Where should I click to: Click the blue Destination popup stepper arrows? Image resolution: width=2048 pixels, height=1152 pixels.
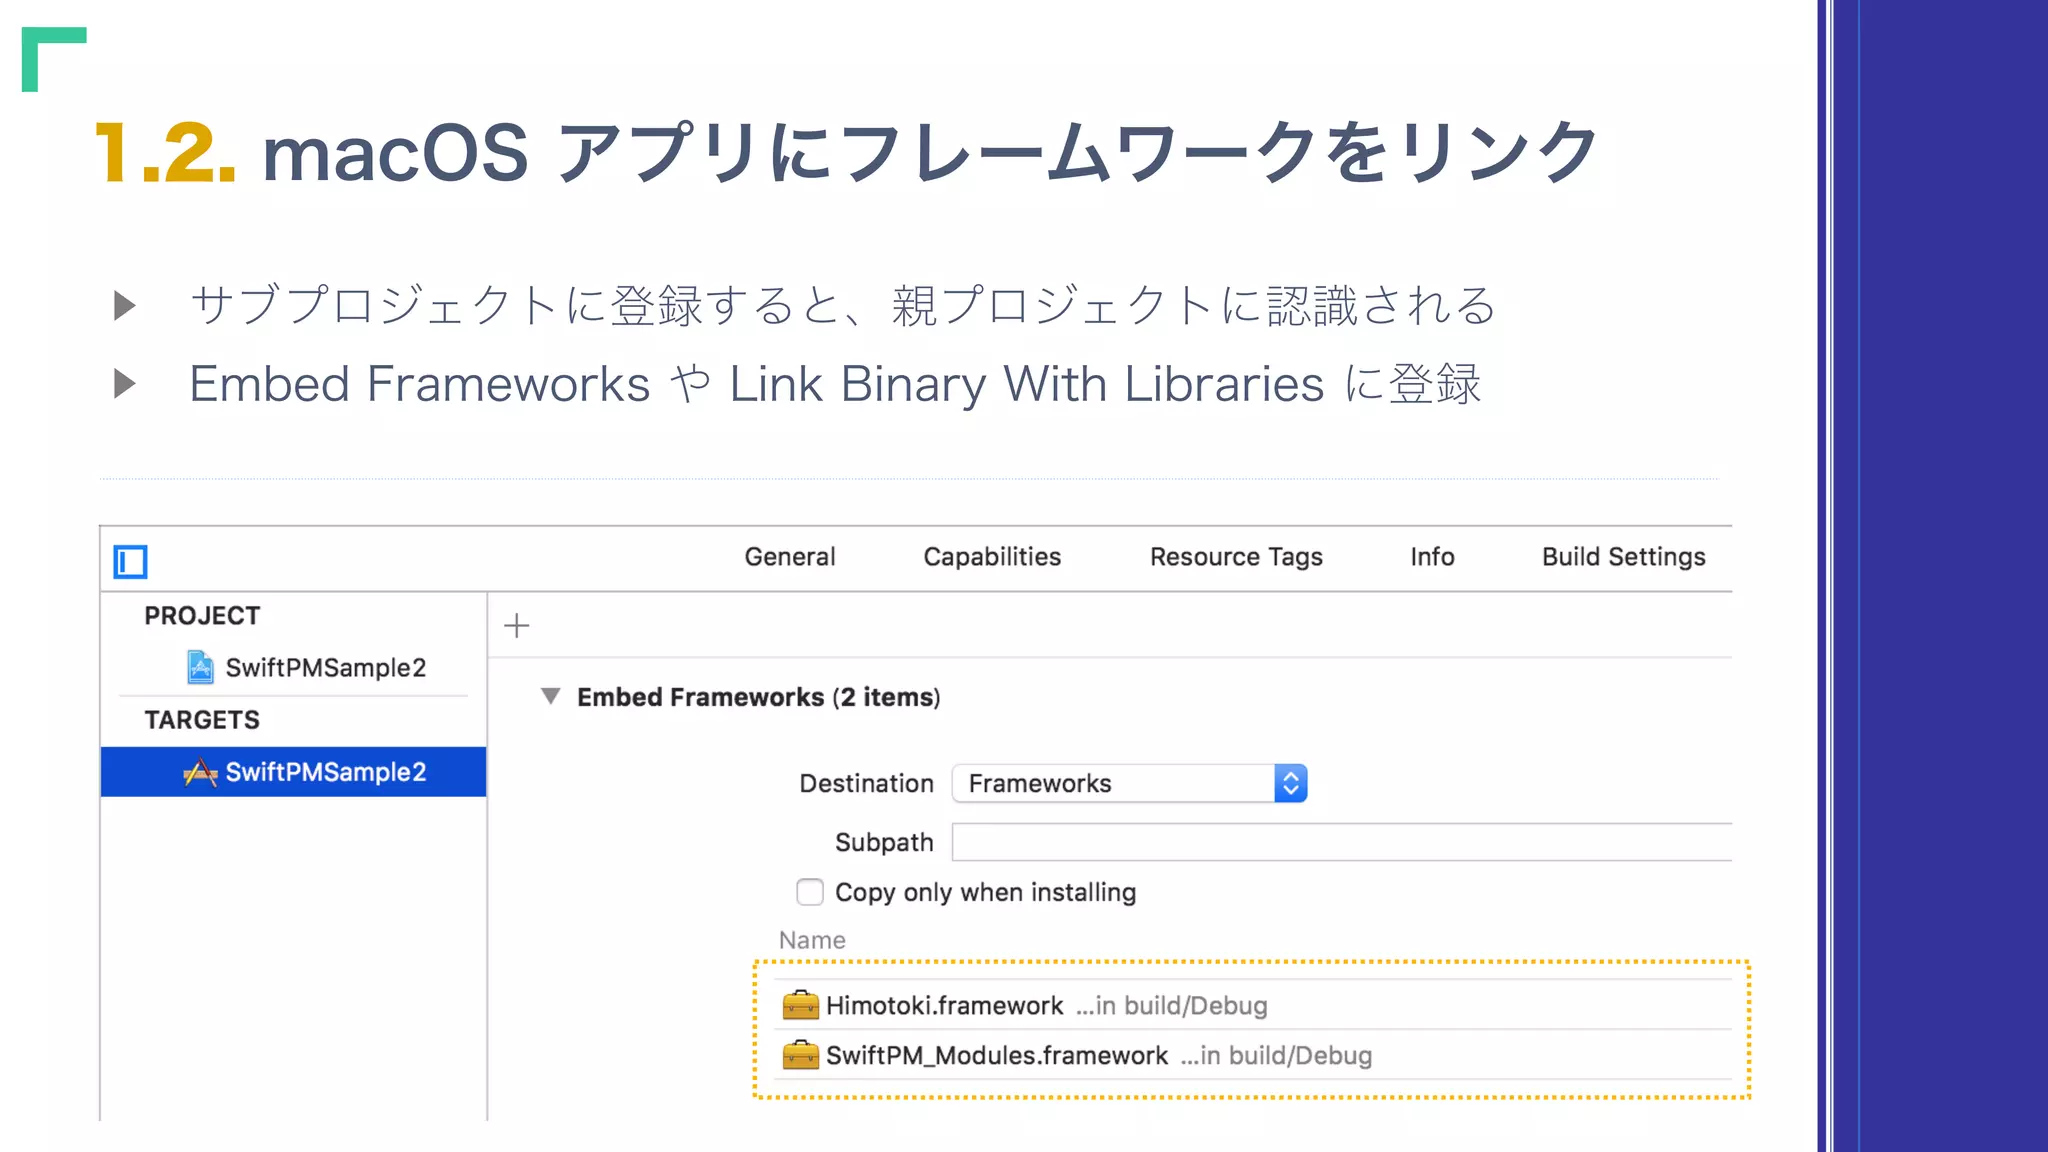[1290, 783]
